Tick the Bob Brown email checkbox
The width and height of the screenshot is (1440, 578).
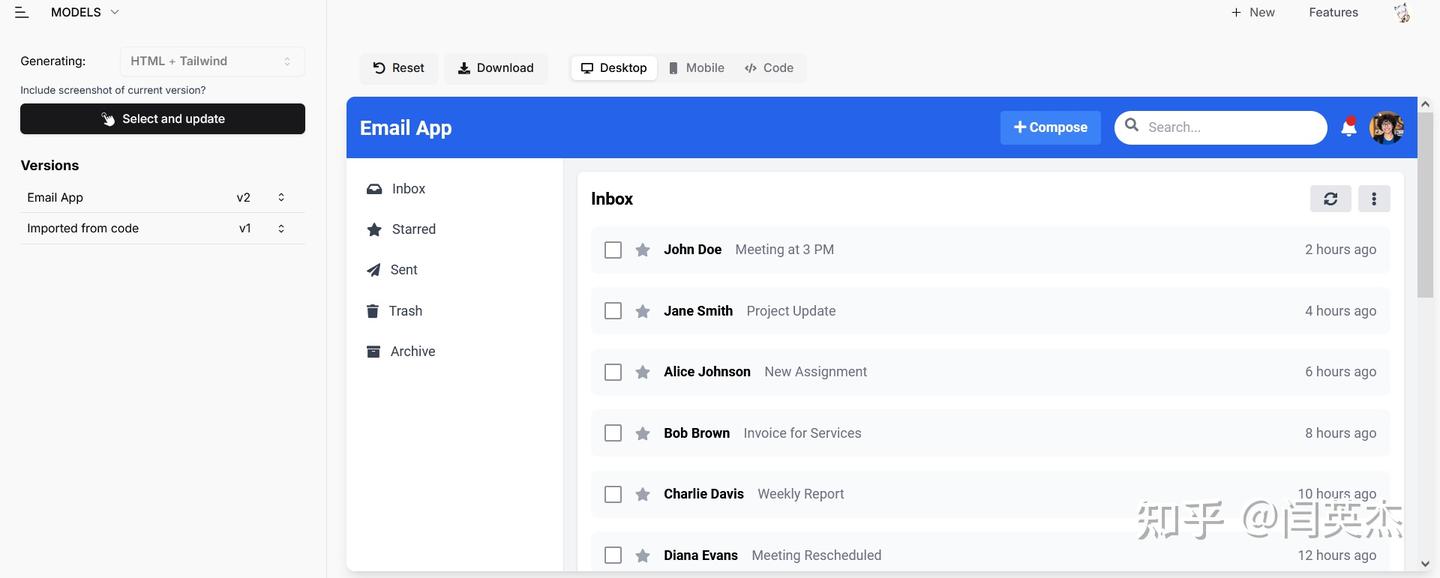click(613, 433)
